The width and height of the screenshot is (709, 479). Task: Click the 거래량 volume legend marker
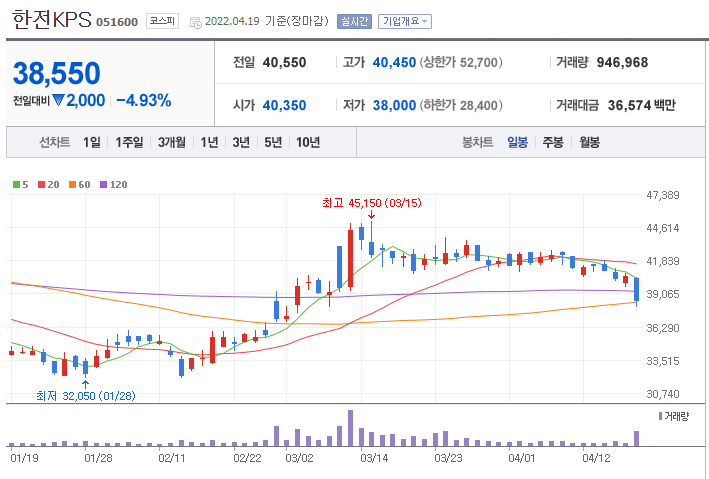(661, 416)
